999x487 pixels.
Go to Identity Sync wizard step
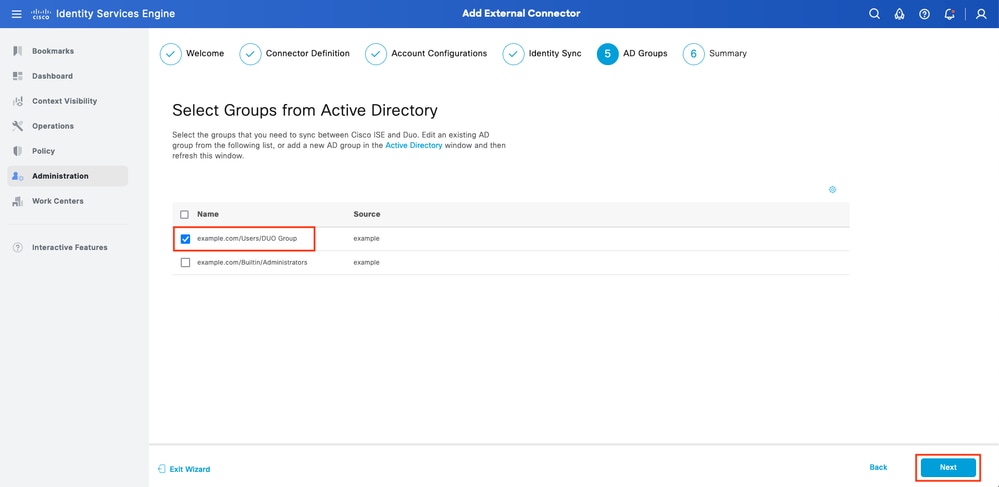[555, 54]
